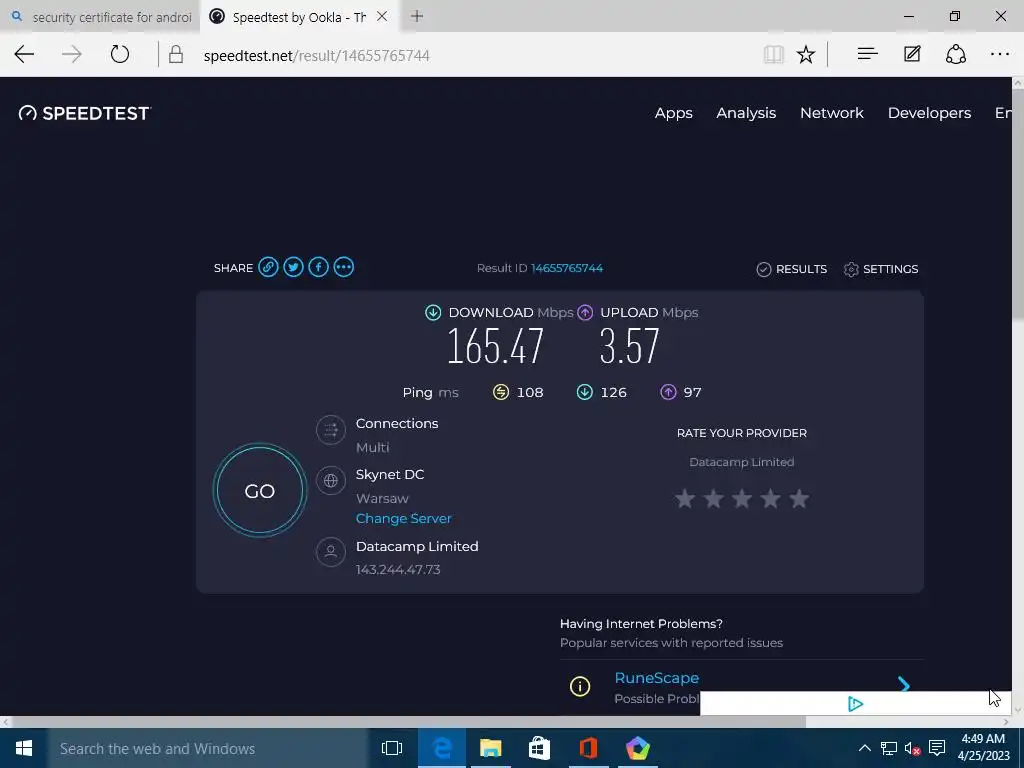This screenshot has height=768, width=1024.
Task: Add page to favorites star
Action: [806, 54]
